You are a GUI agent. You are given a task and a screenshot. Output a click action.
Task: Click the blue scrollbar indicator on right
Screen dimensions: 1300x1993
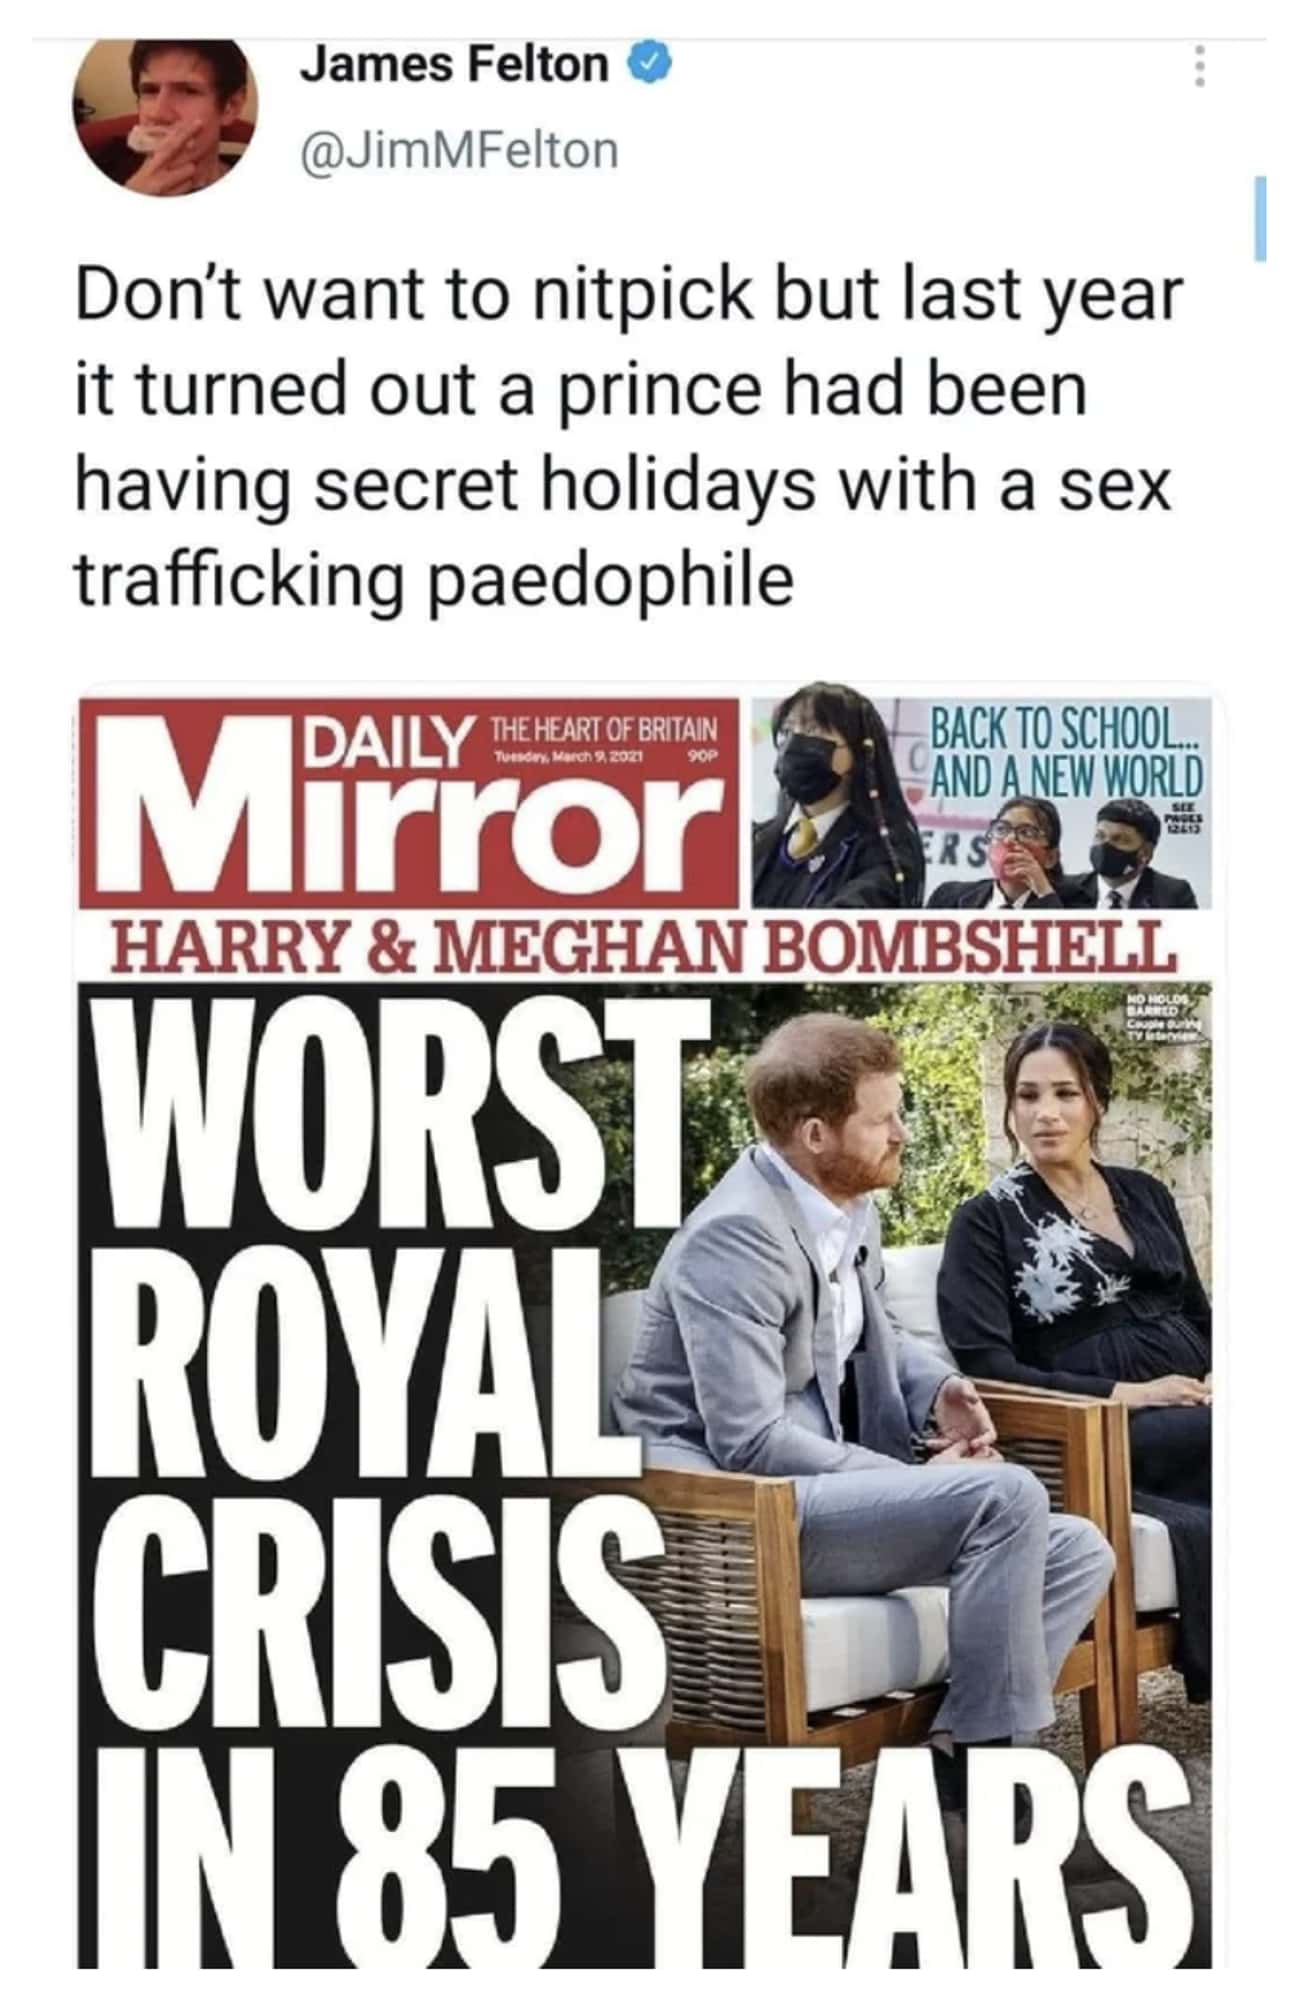pyautogui.click(x=1261, y=218)
